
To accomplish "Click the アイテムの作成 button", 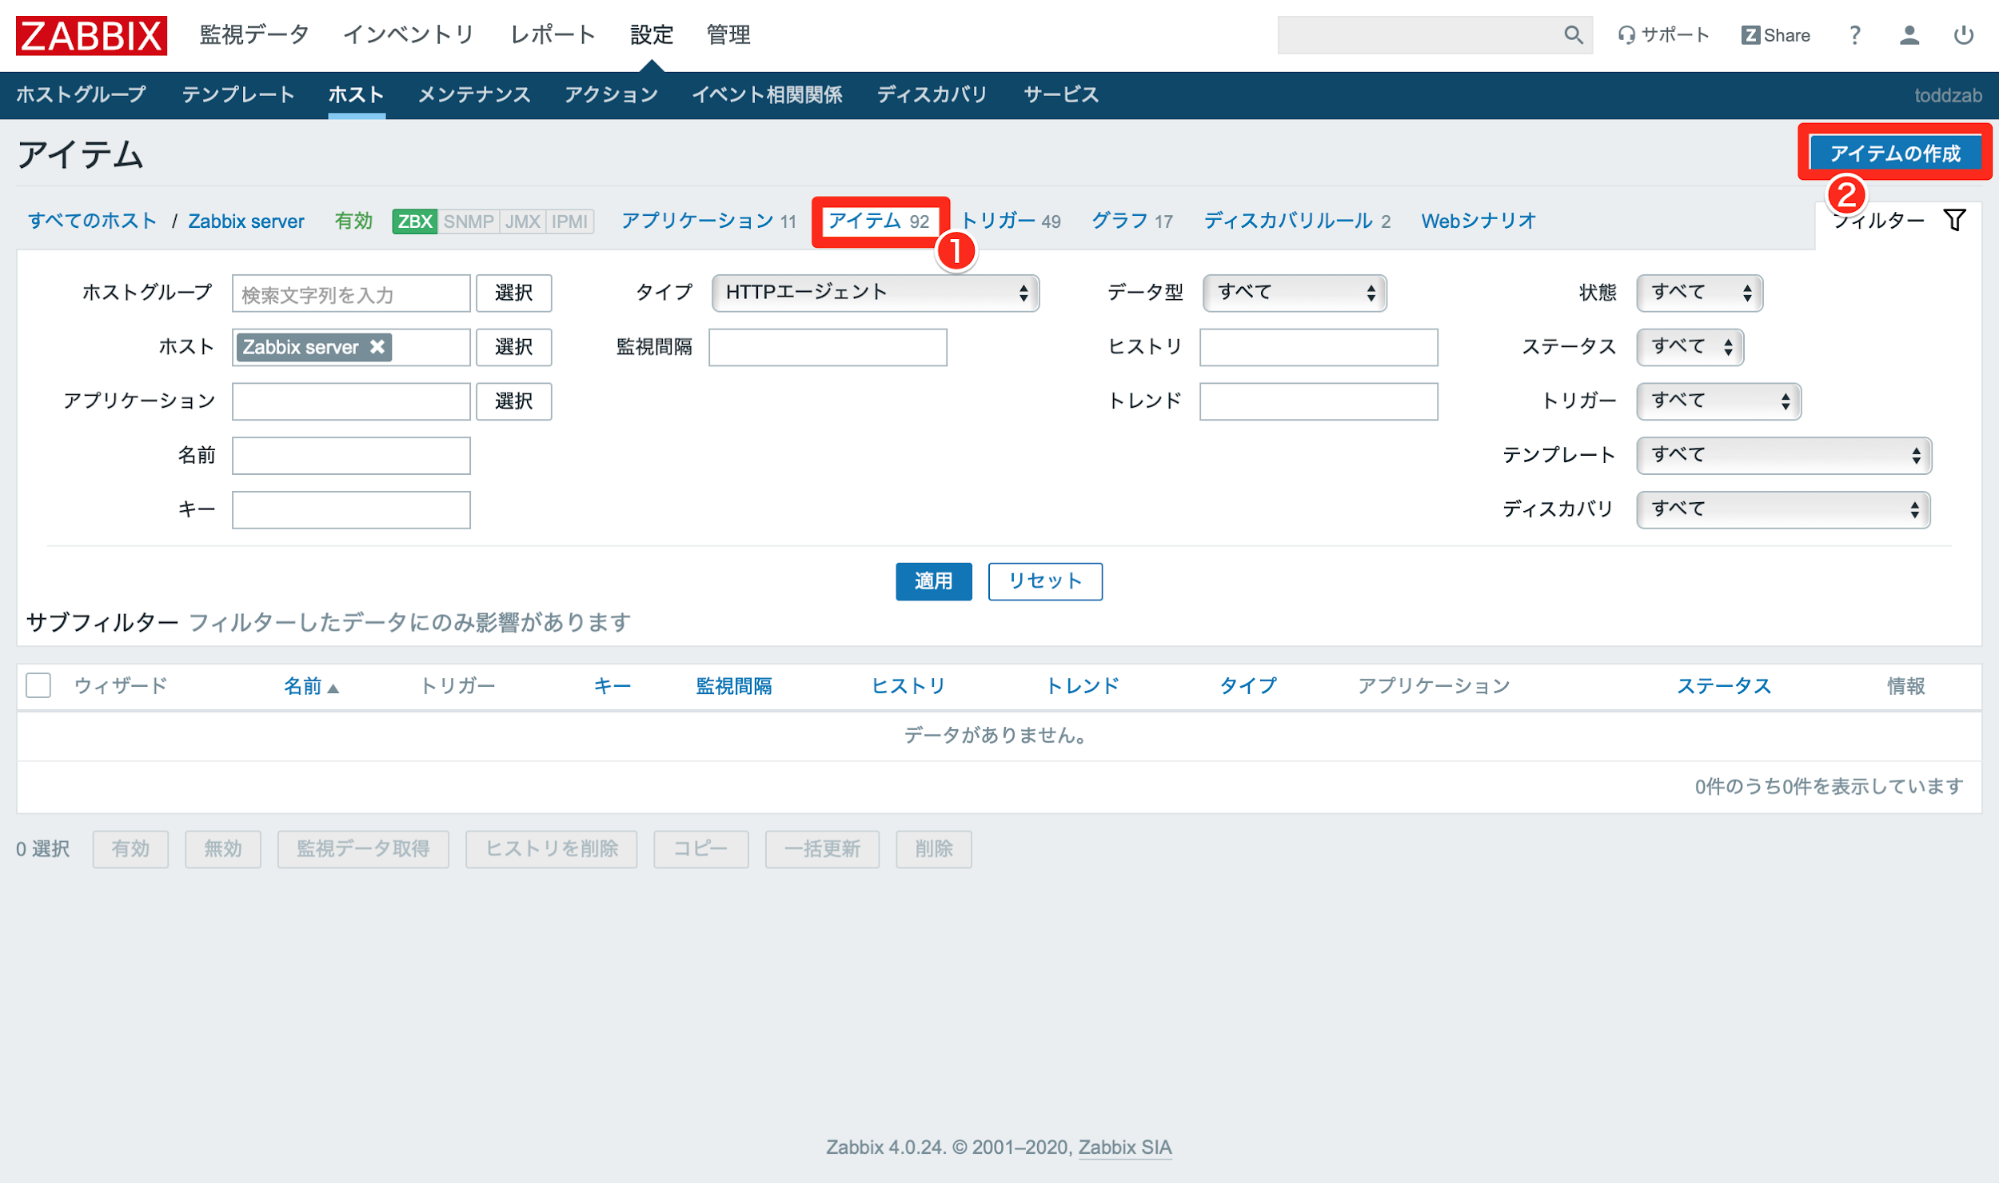I will [1895, 153].
